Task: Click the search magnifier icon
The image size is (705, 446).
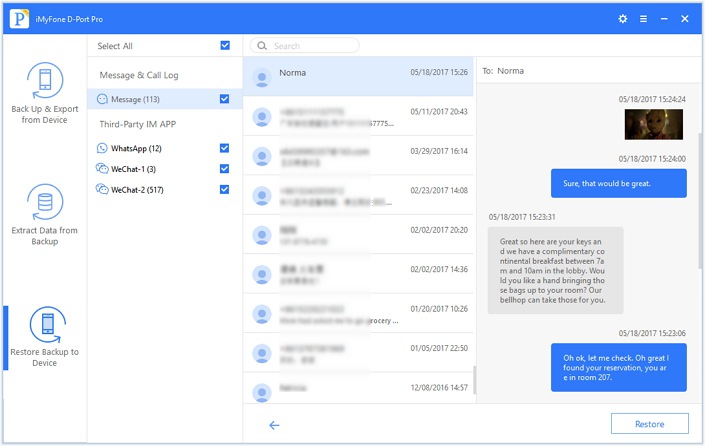Action: [x=262, y=45]
